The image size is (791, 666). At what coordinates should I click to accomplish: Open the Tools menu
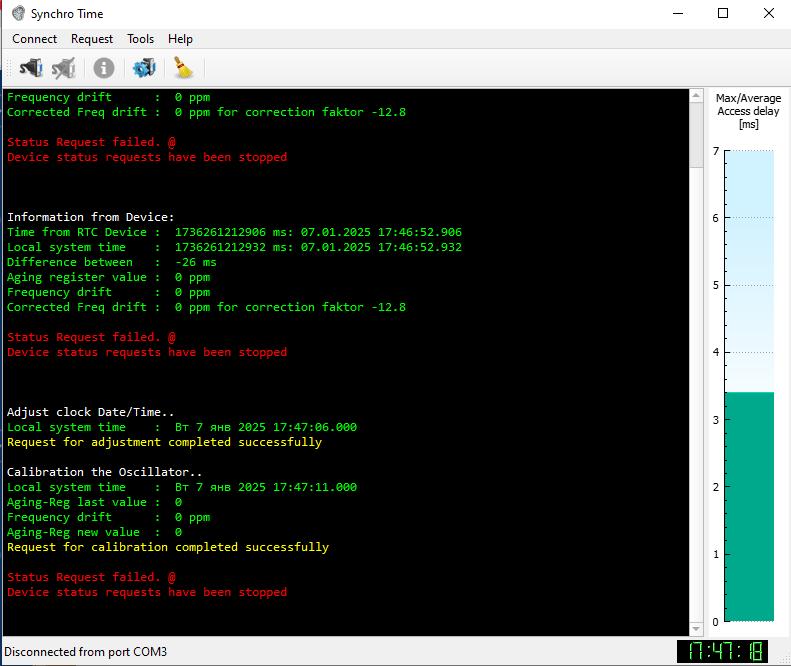pyautogui.click(x=140, y=39)
